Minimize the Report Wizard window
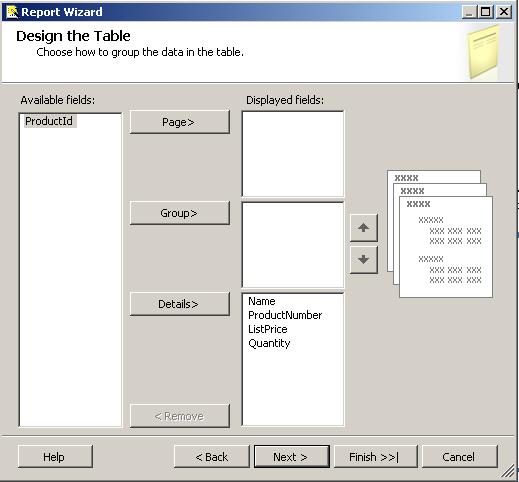The image size is (519, 482). 469,12
